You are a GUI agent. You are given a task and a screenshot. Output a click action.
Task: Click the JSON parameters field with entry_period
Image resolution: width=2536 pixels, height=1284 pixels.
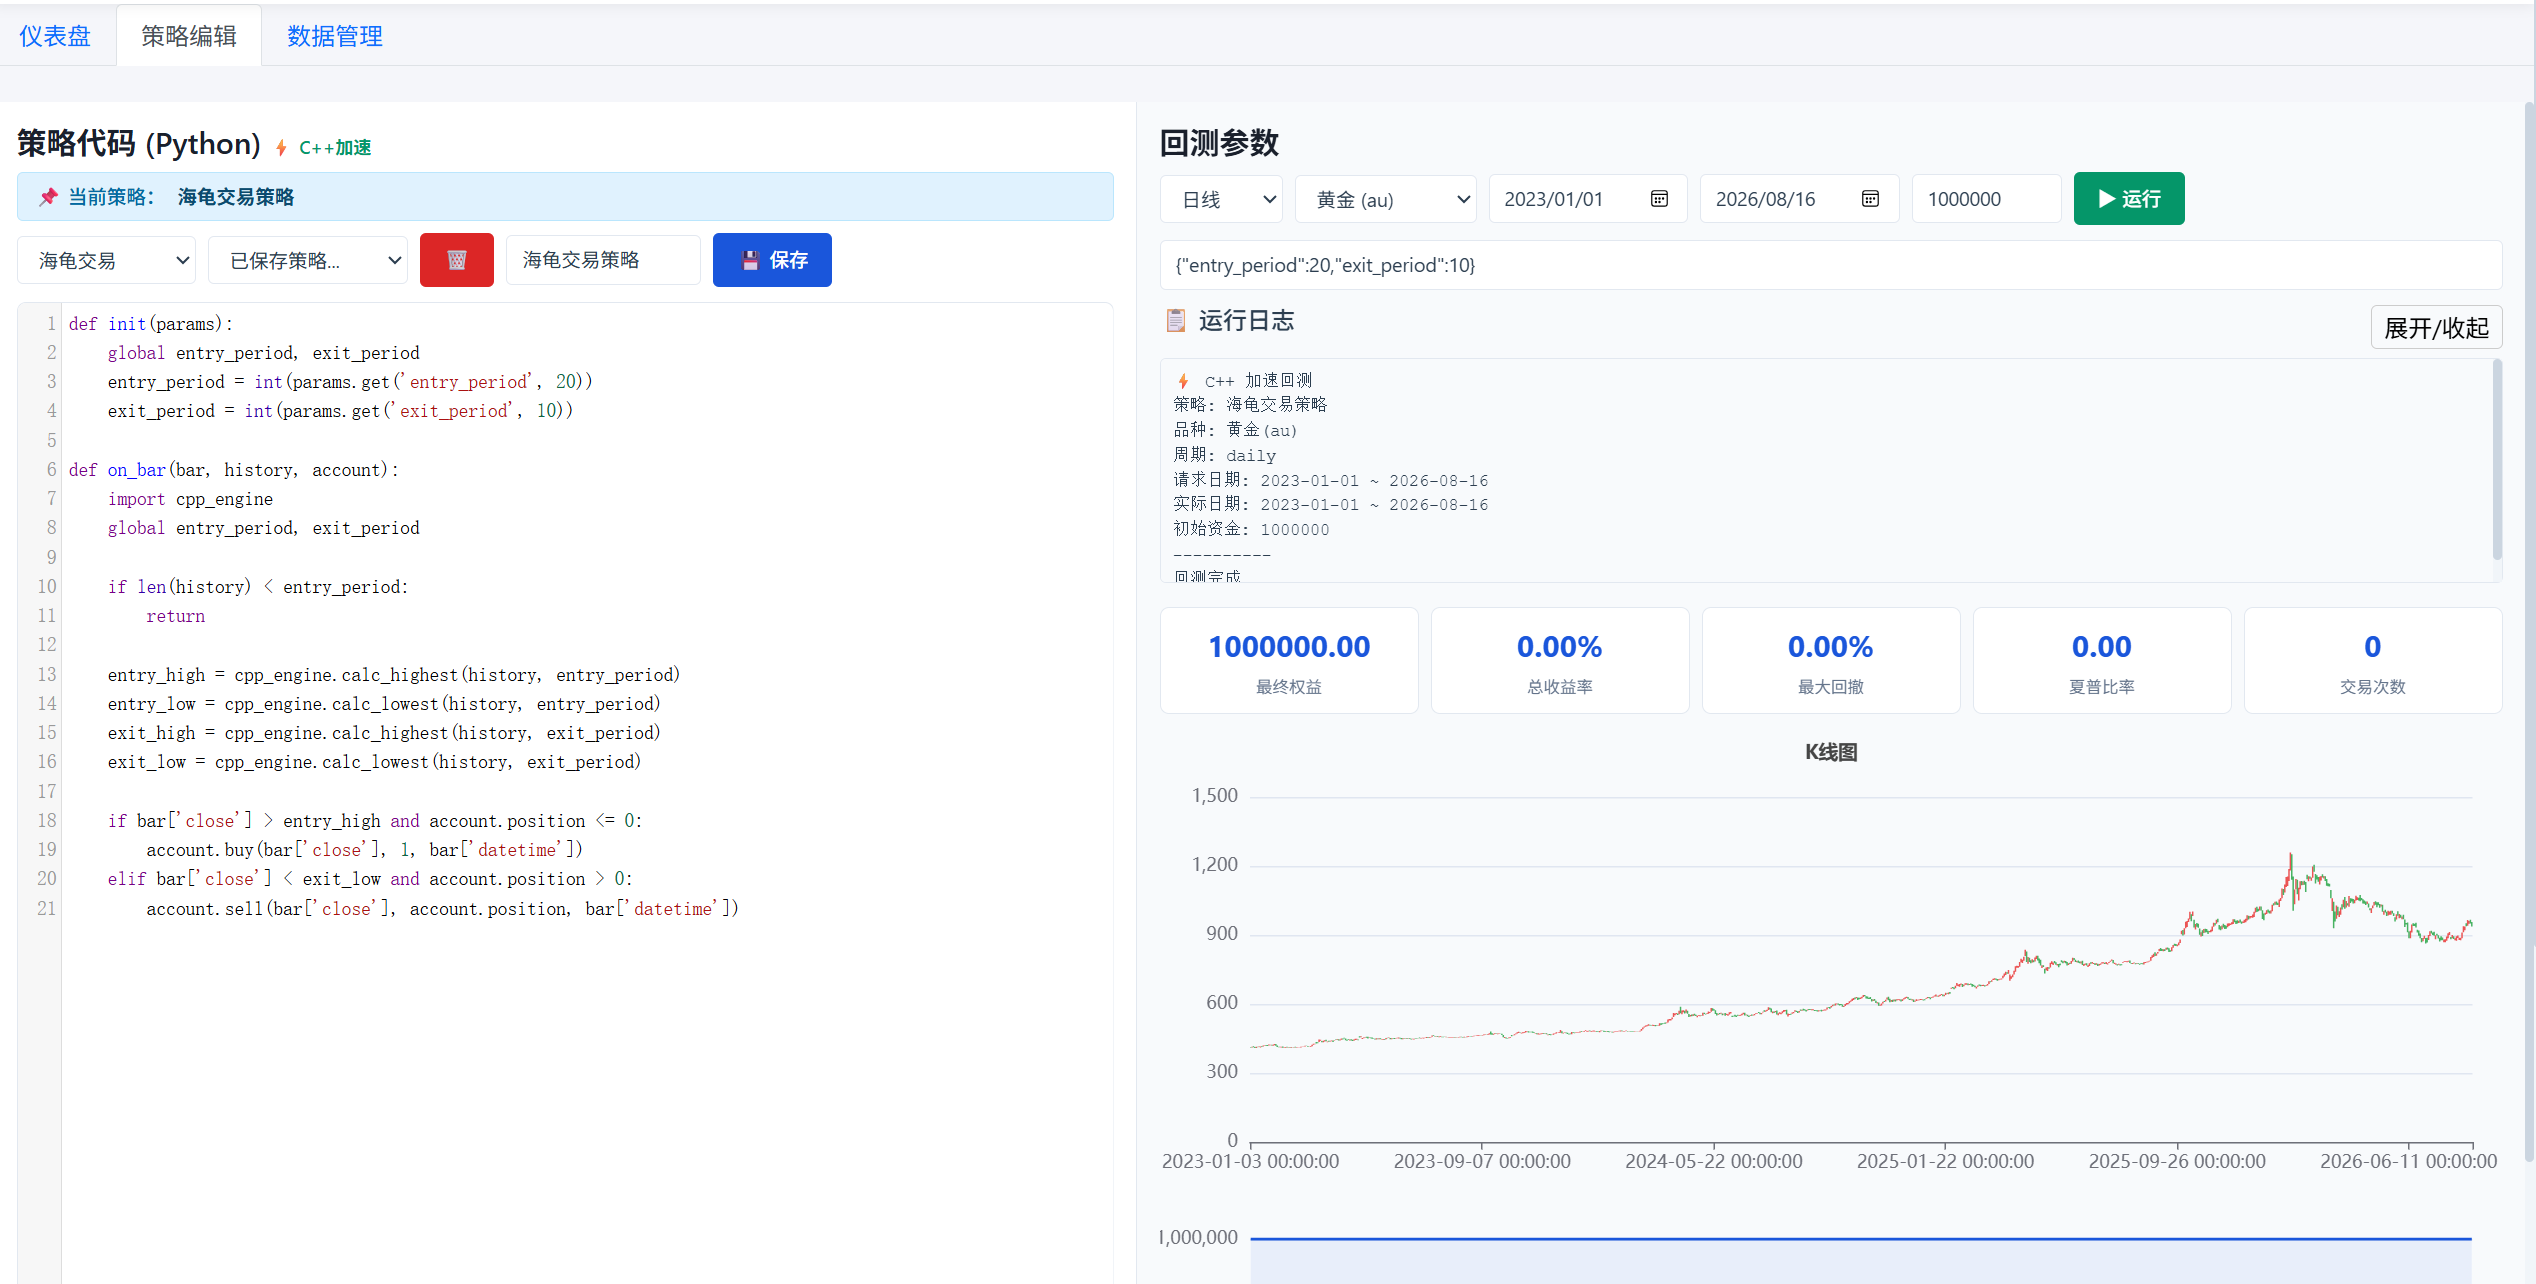pyautogui.click(x=1831, y=265)
